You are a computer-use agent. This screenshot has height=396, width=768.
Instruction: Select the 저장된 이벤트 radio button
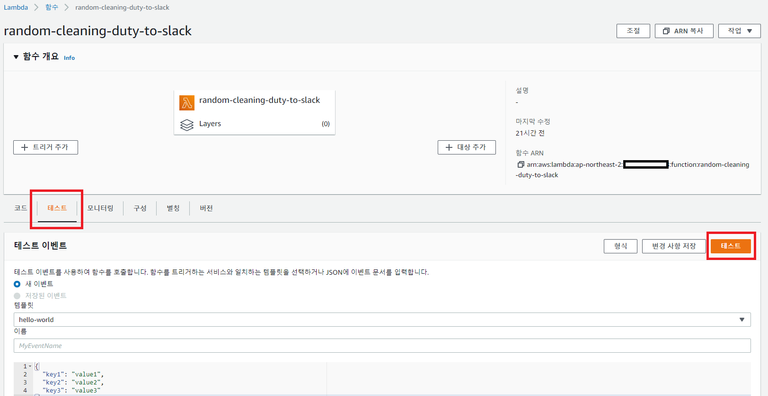17,296
